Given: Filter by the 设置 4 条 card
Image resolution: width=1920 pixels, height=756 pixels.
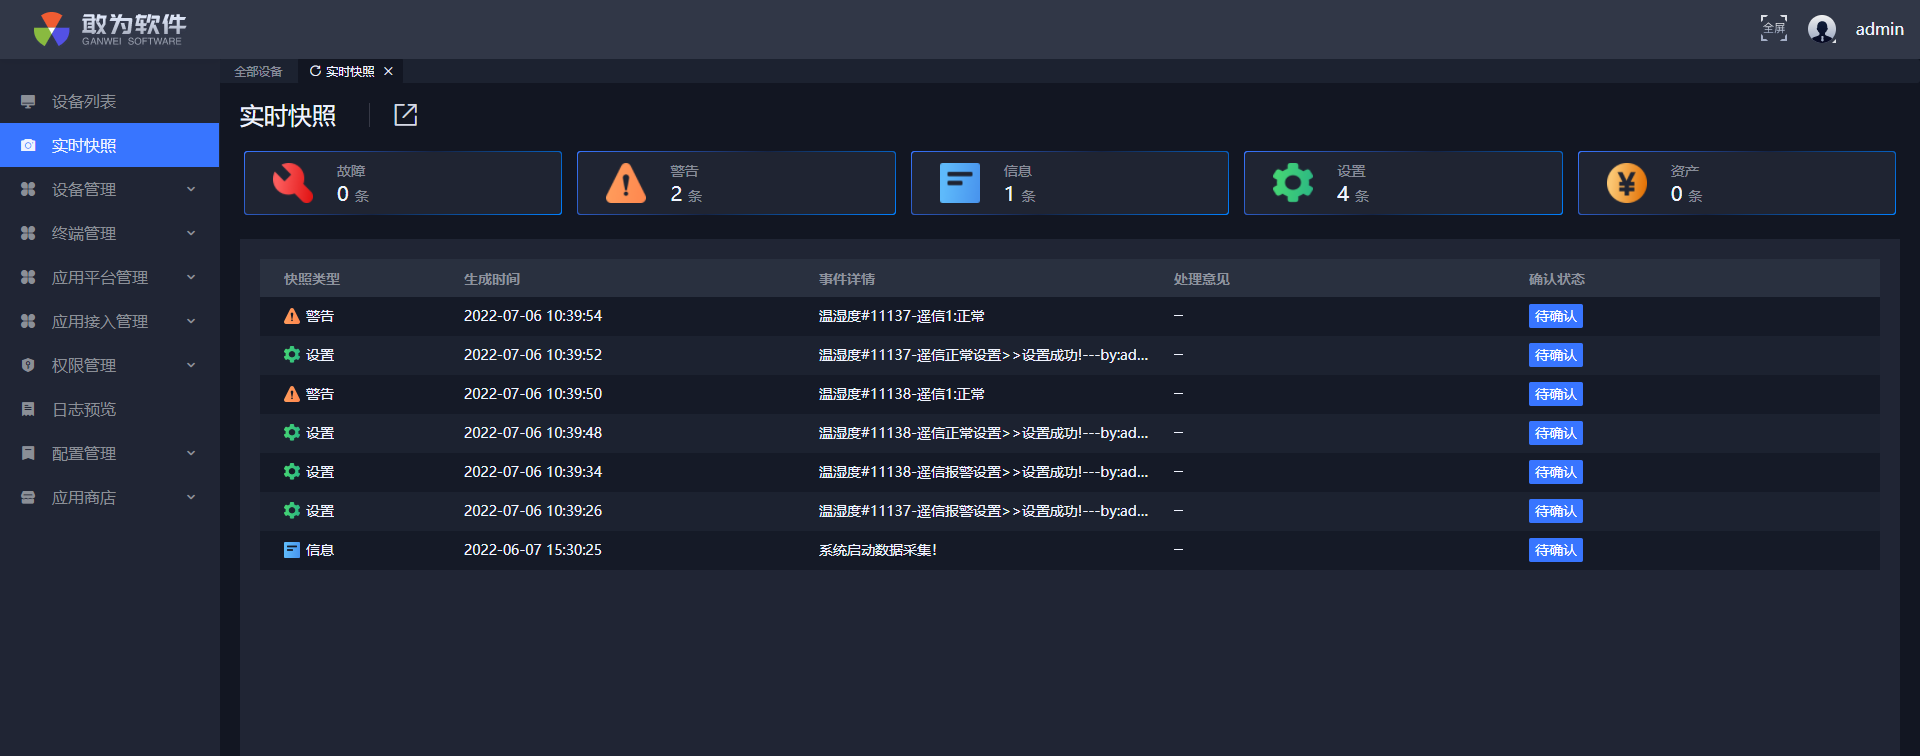Looking at the screenshot, I should point(1403,183).
